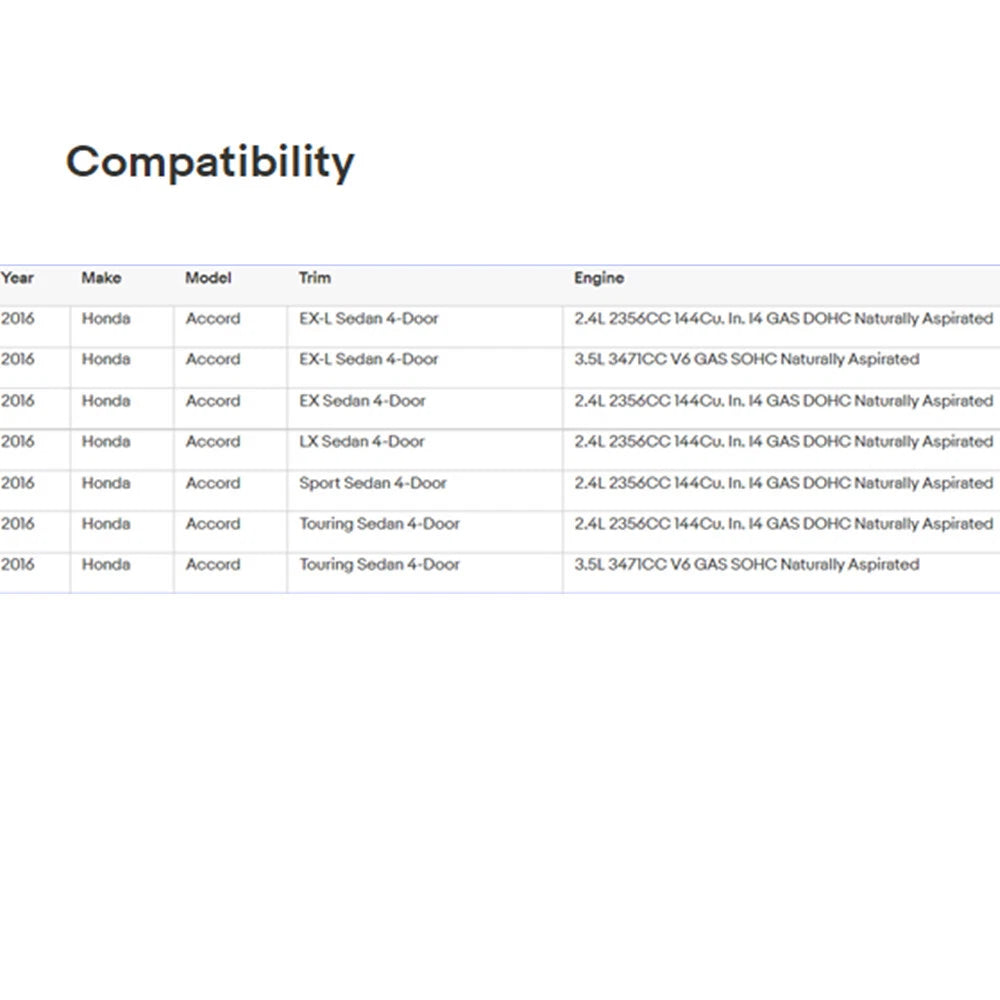Select the Engine column header

[599, 278]
